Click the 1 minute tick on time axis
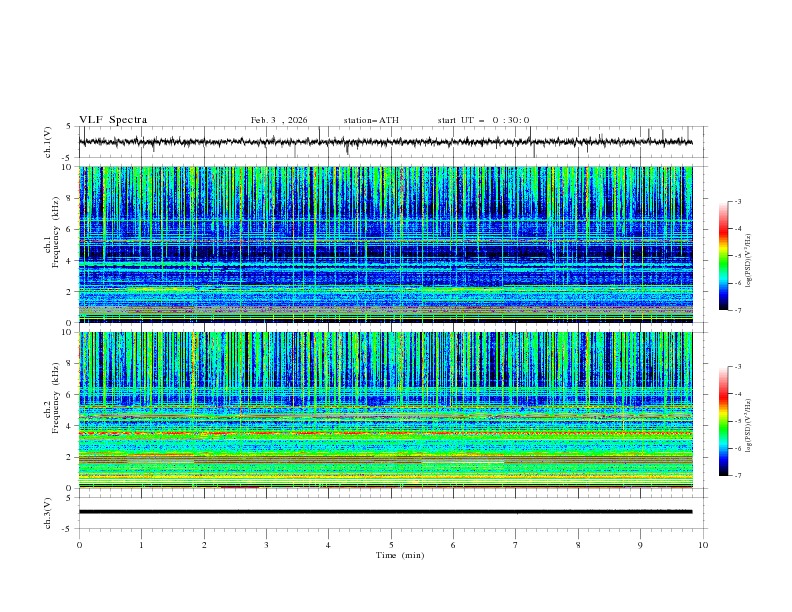This screenshot has height=612, width=792. [142, 545]
